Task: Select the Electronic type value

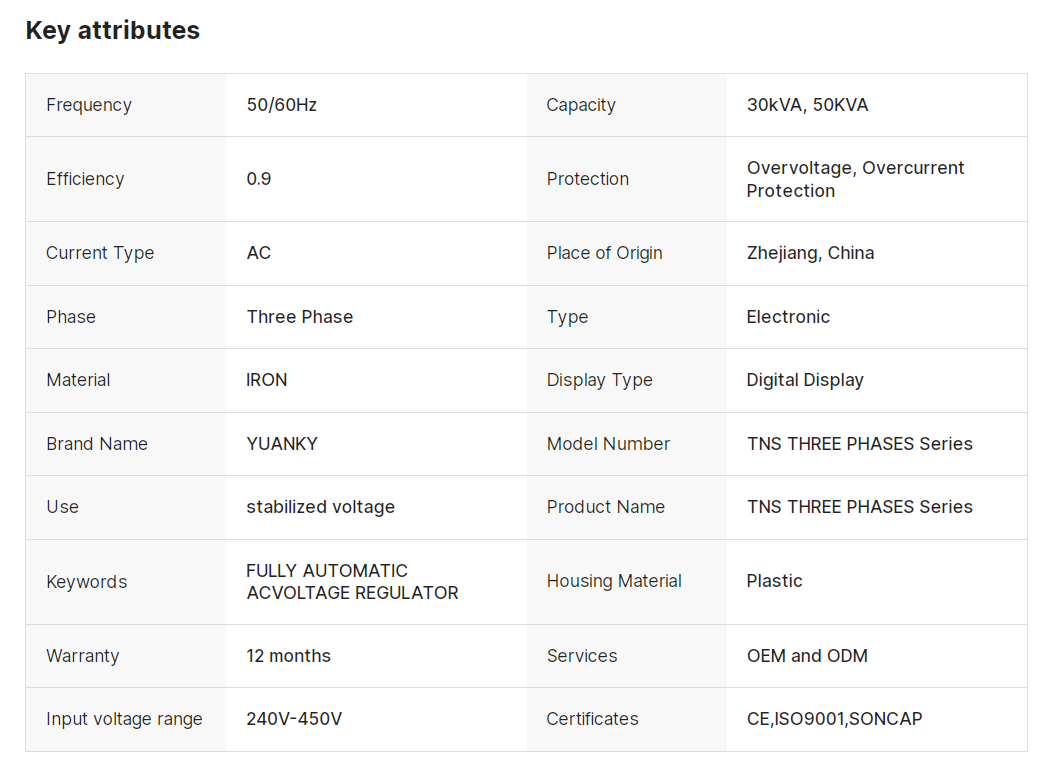Action: [788, 317]
